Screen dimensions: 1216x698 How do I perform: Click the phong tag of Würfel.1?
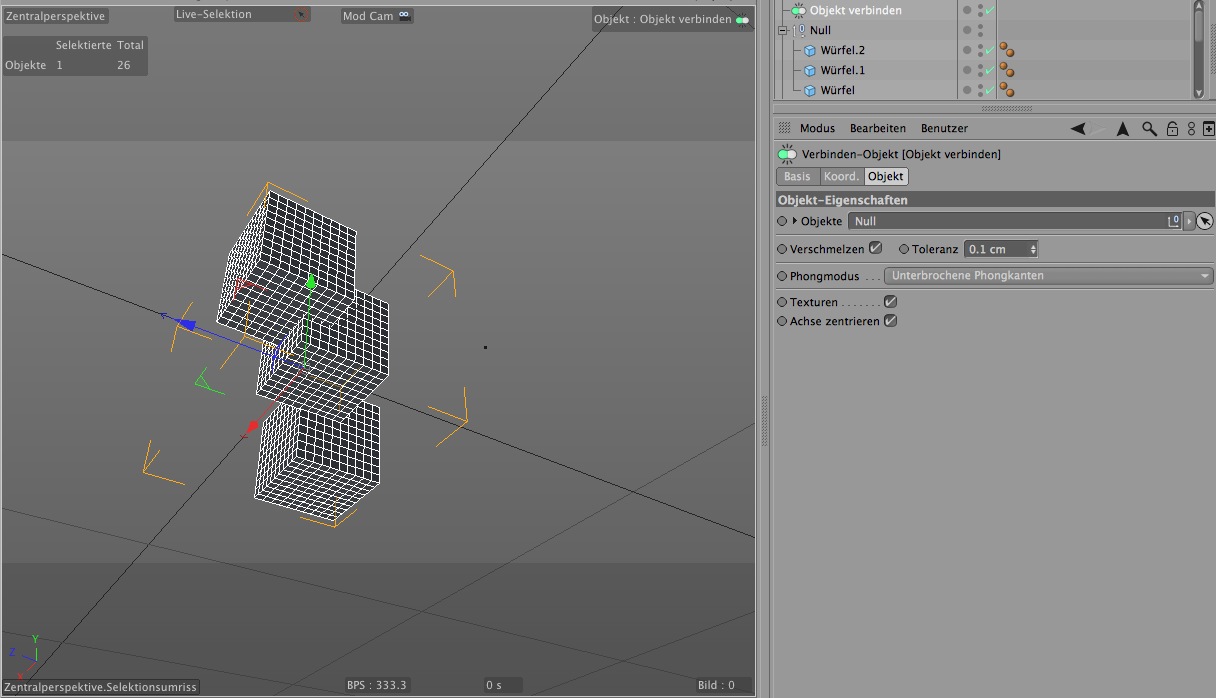tap(1007, 70)
